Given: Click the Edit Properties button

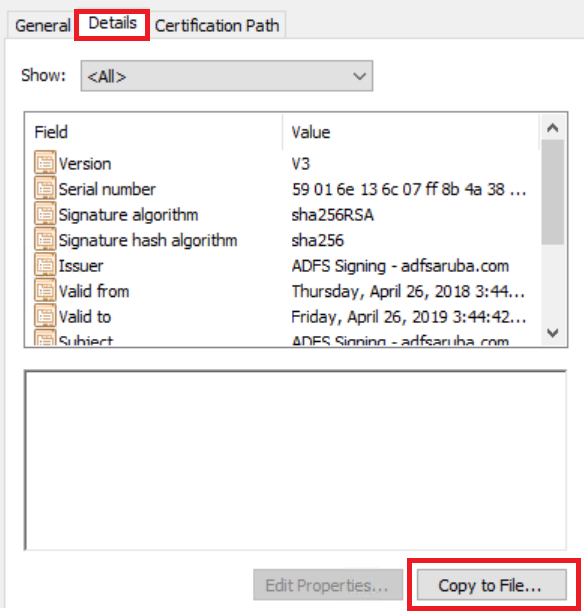Looking at the screenshot, I should point(328,585).
